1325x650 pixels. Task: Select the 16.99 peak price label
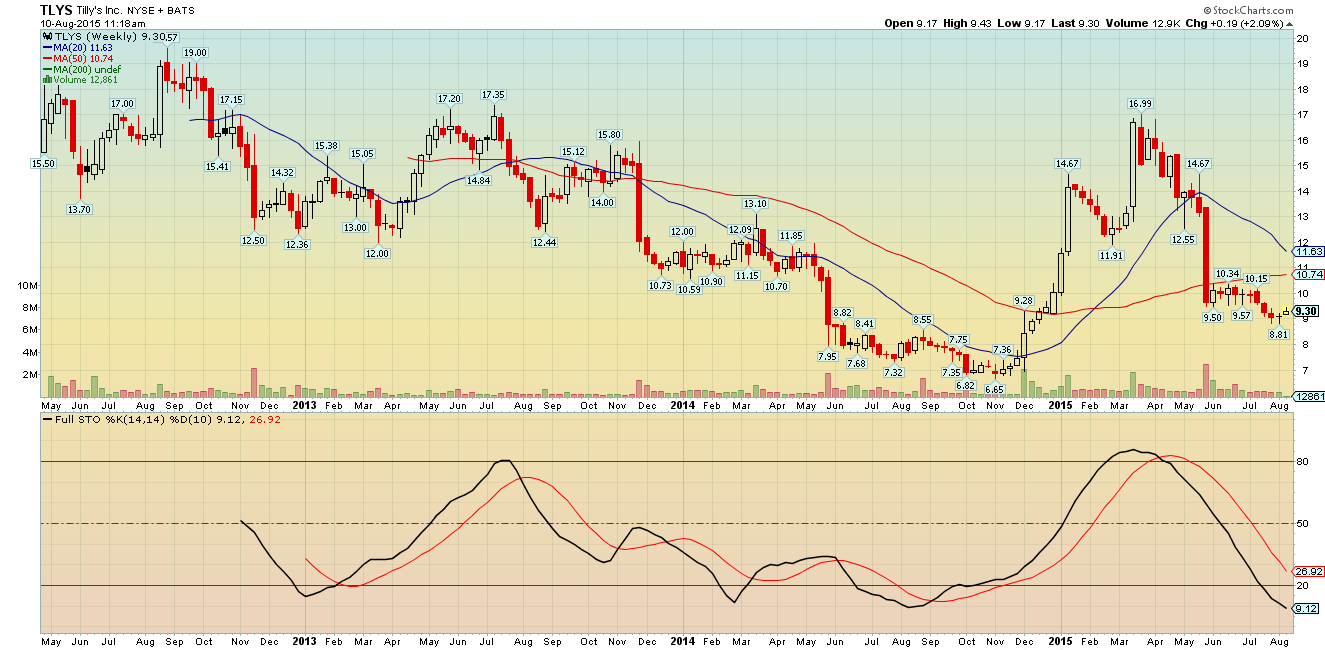pyautogui.click(x=1142, y=103)
